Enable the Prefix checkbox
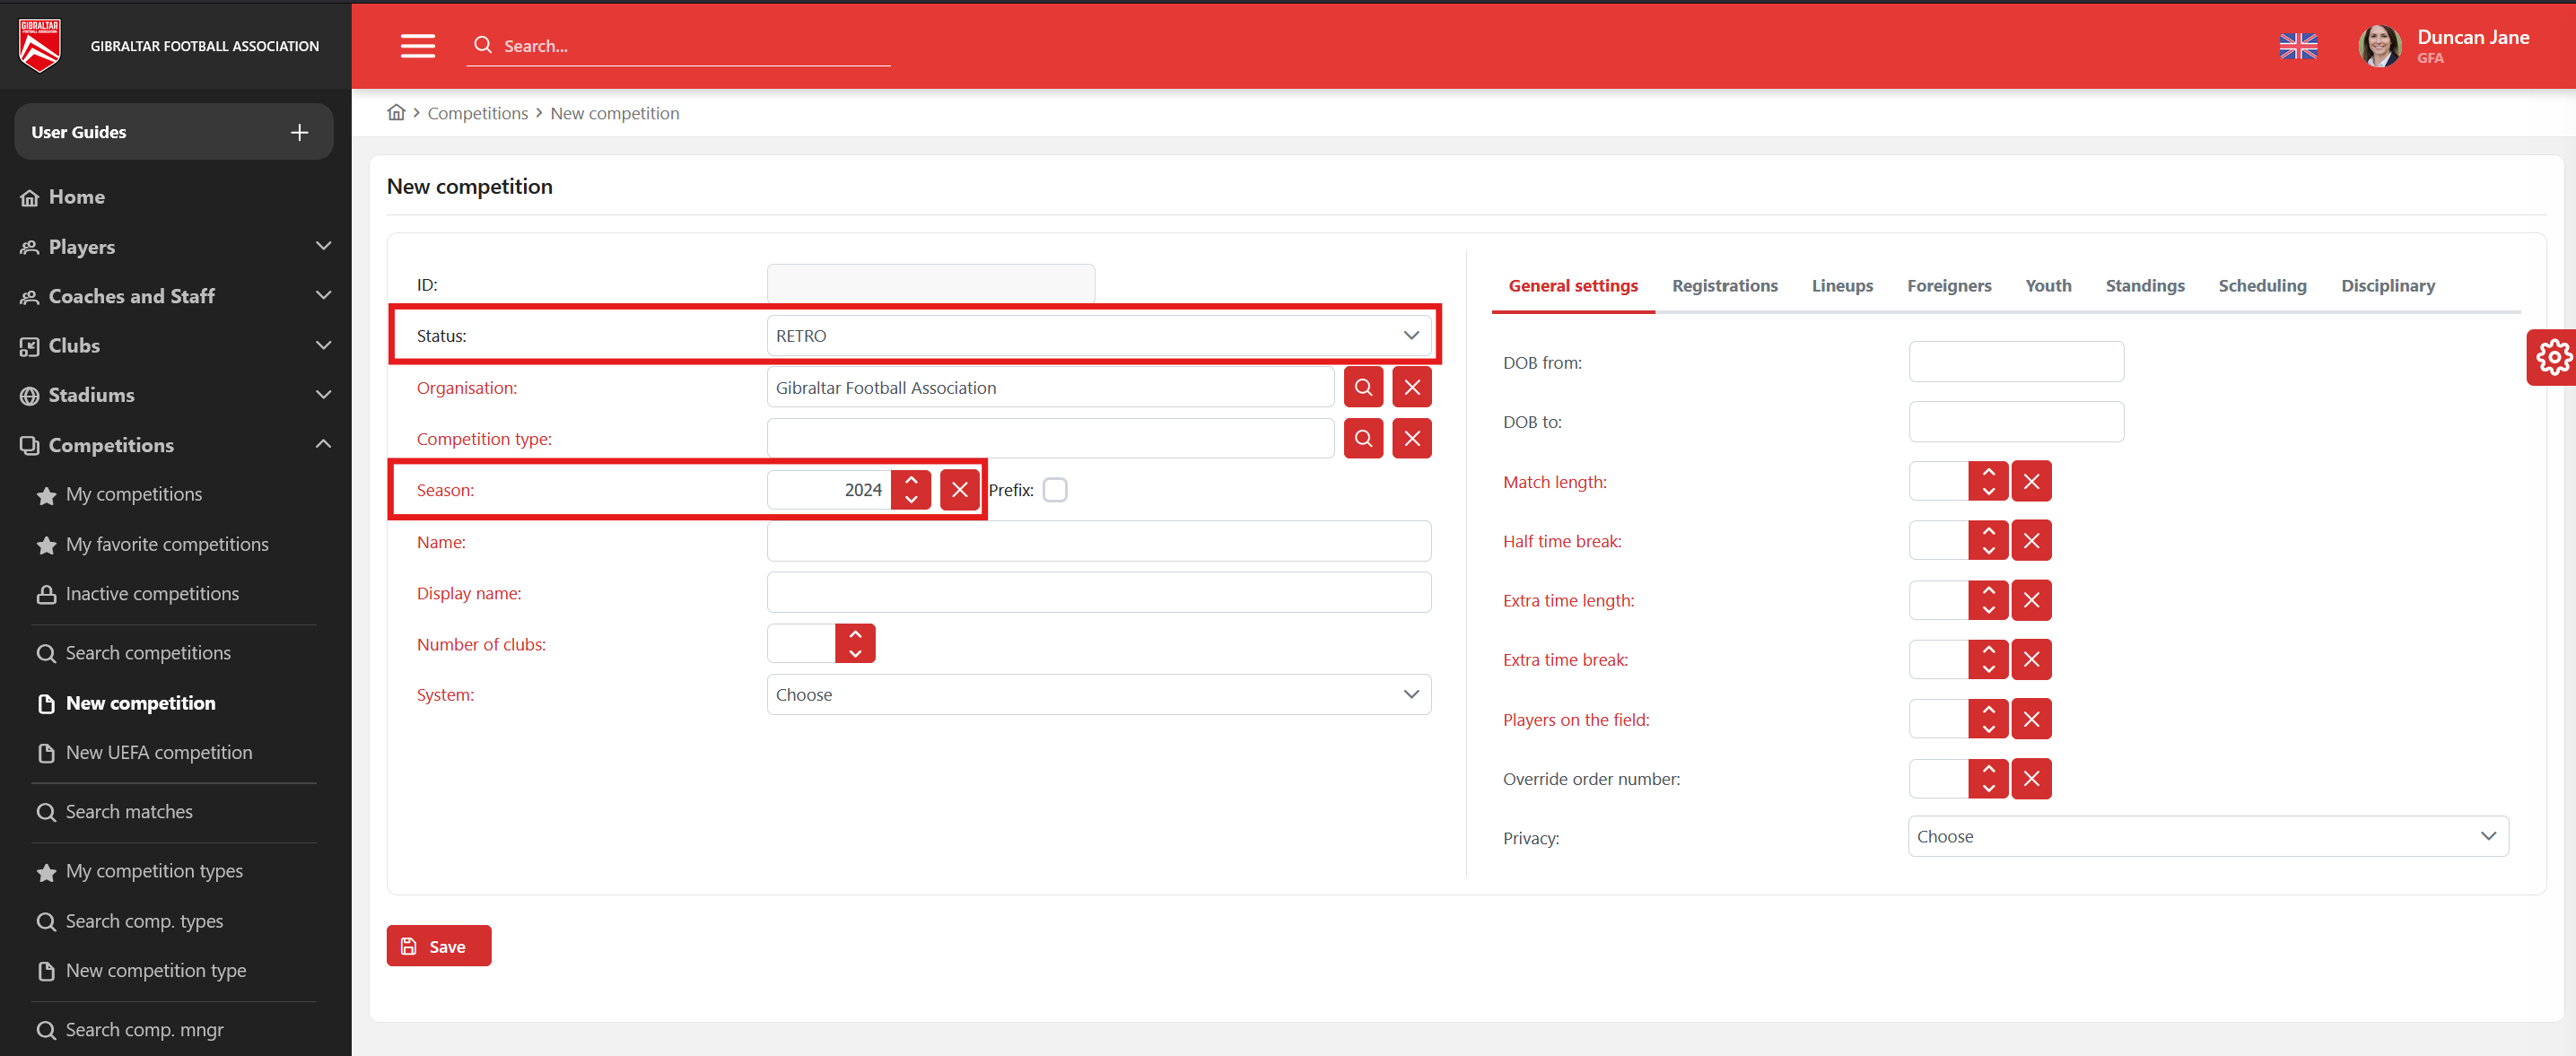This screenshot has height=1056, width=2576. click(1054, 490)
